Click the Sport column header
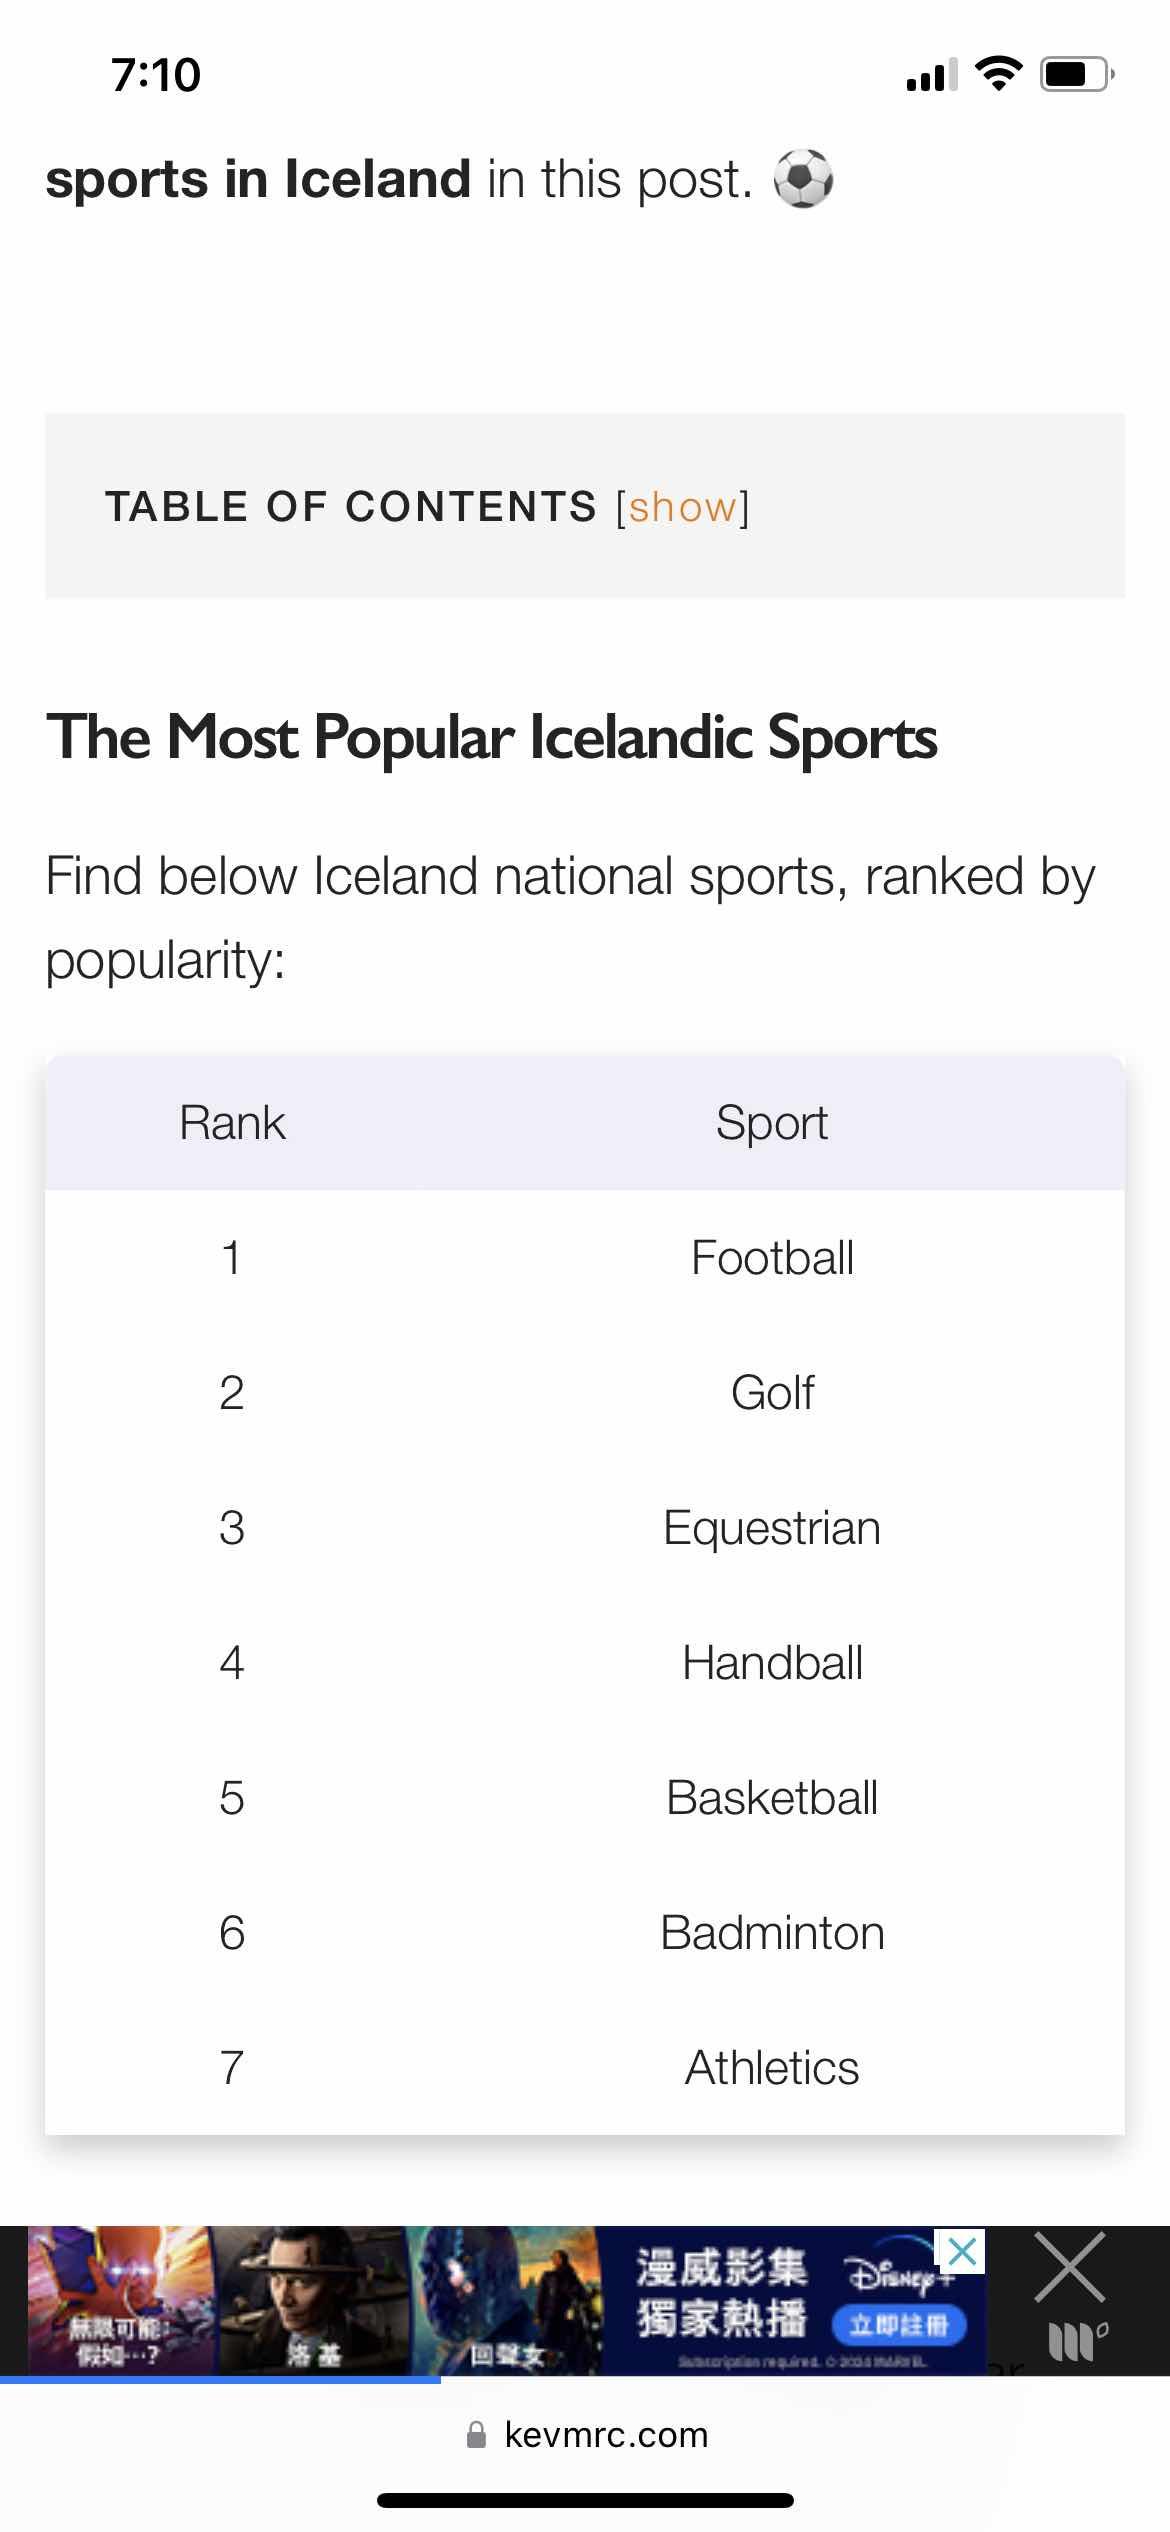 (x=772, y=1123)
